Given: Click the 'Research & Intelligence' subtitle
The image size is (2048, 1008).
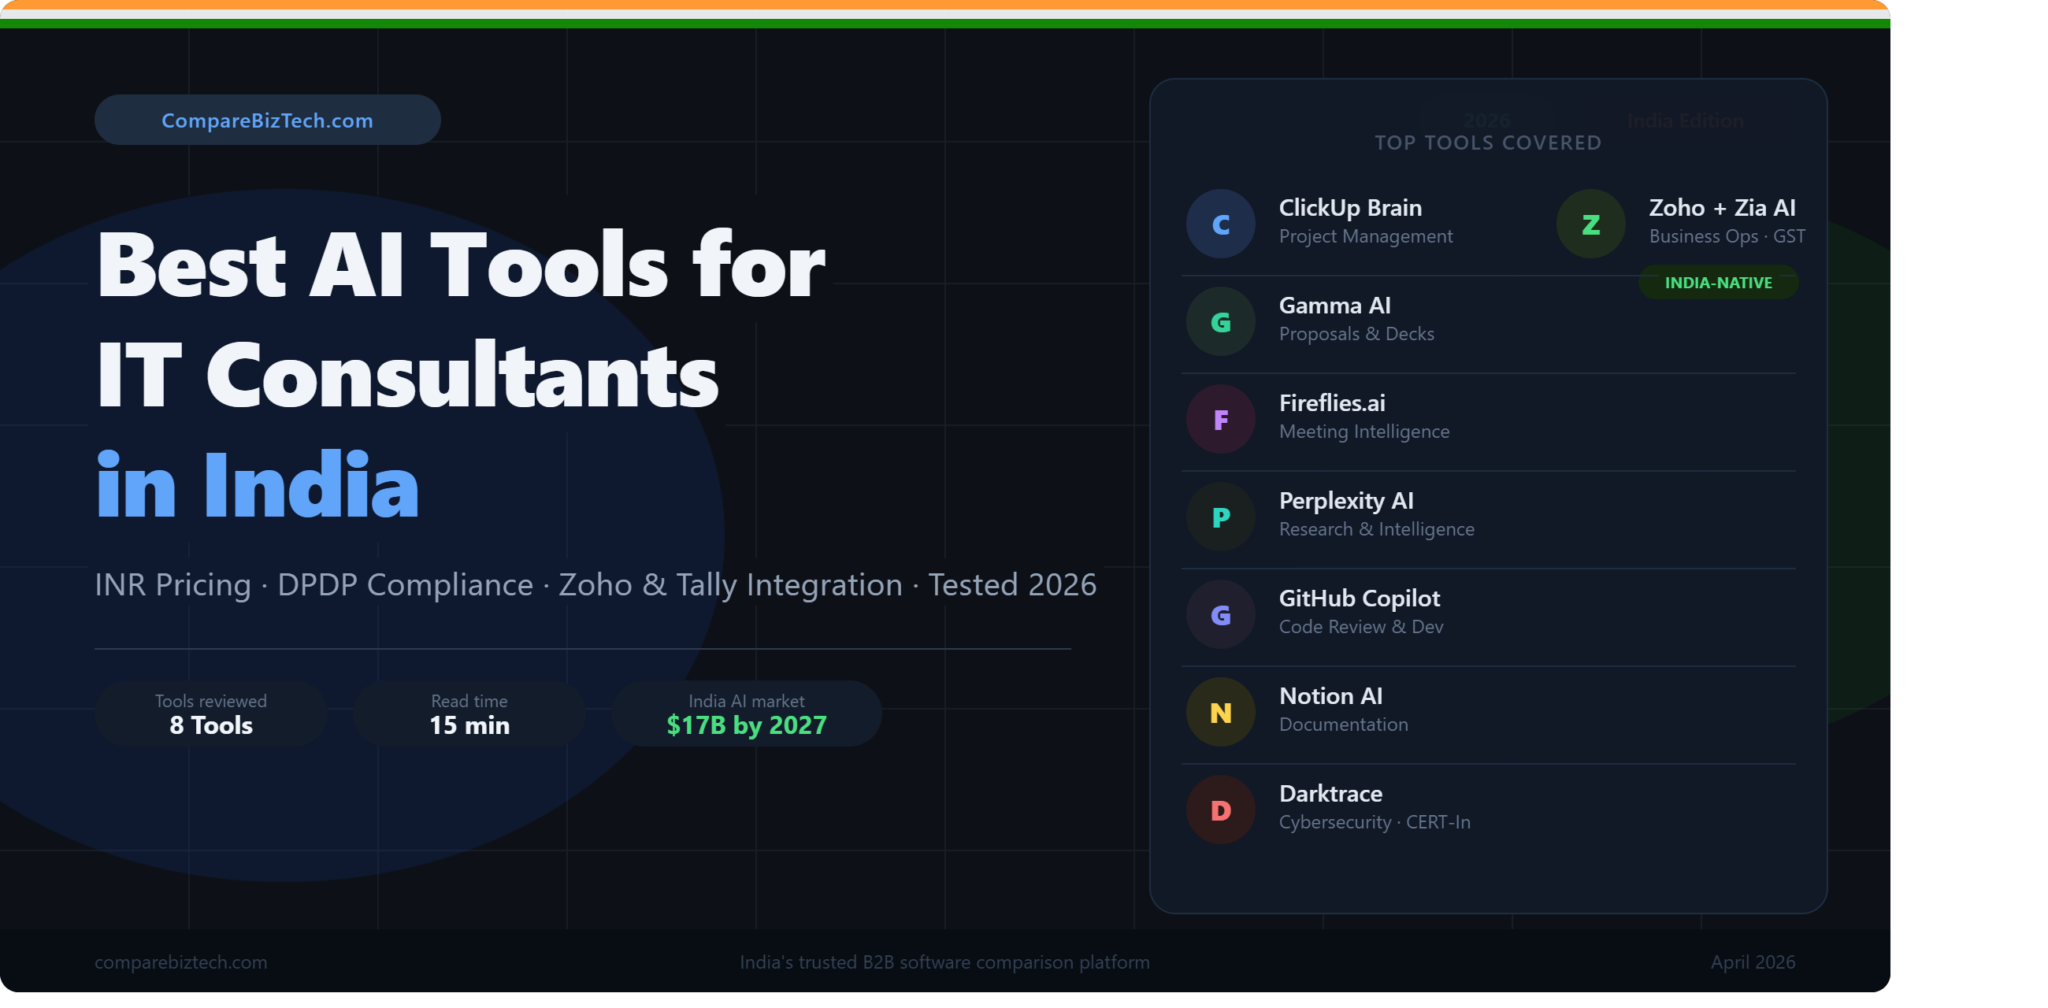Looking at the screenshot, I should pos(1377,529).
